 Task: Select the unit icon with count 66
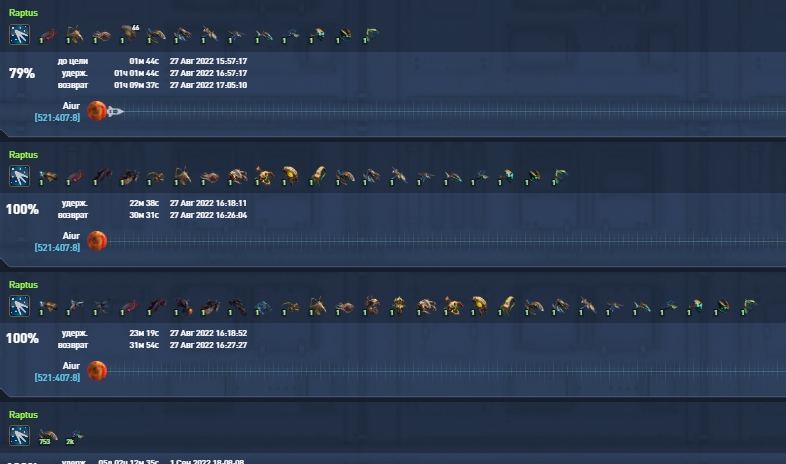pos(129,34)
